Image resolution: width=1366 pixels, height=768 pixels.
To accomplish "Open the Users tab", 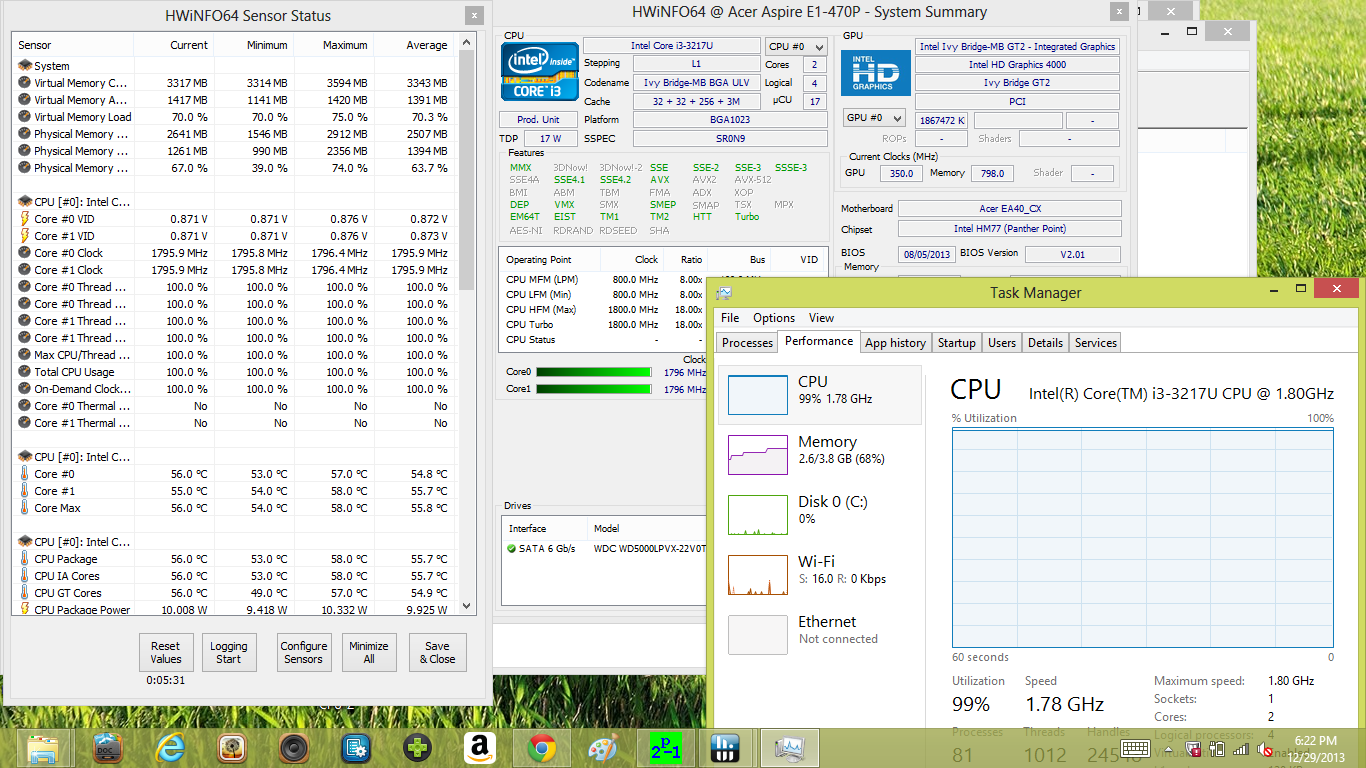I will (x=1001, y=343).
